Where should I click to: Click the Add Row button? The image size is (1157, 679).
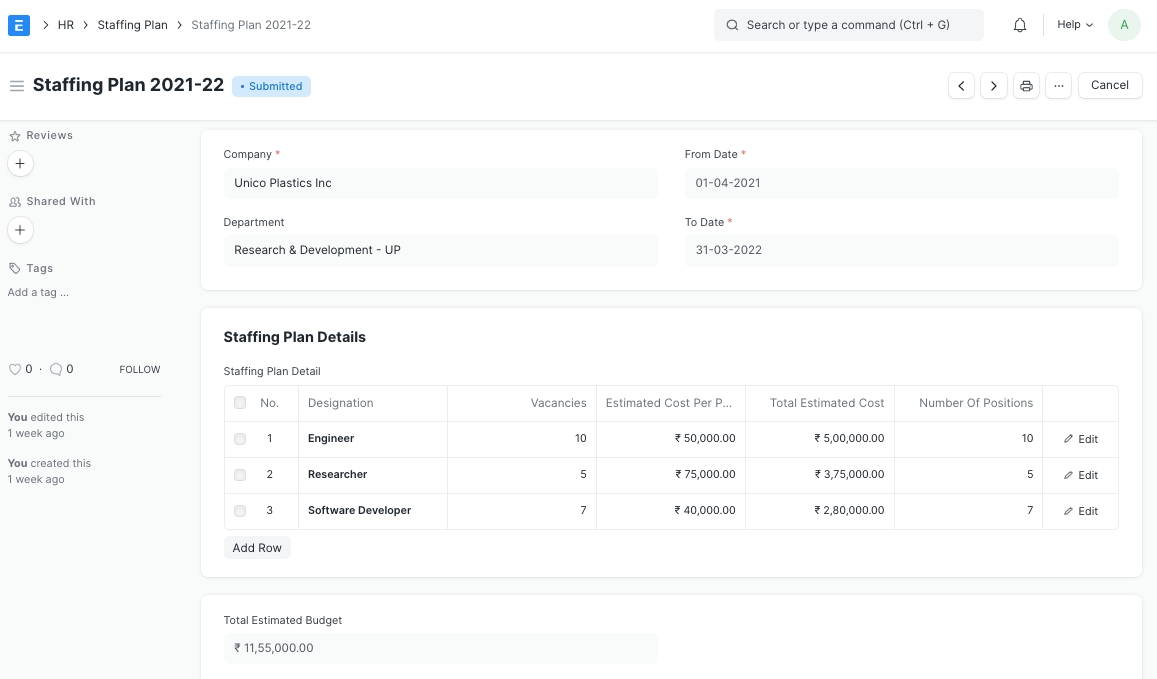(257, 548)
